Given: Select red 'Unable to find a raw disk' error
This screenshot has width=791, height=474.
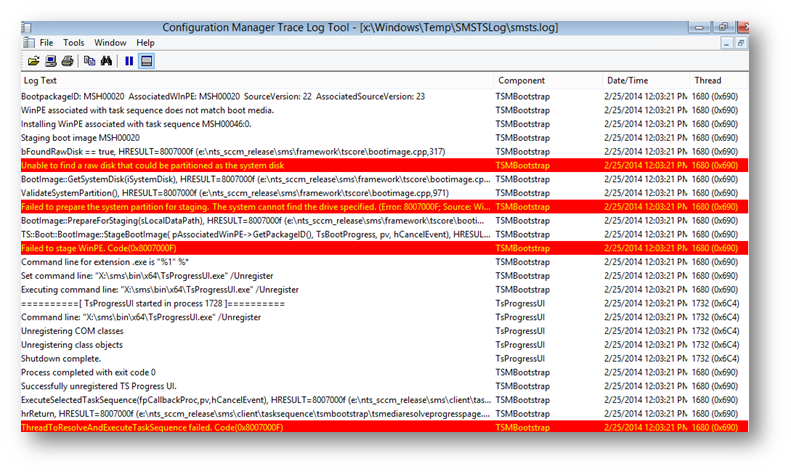Looking at the screenshot, I should pos(385,165).
